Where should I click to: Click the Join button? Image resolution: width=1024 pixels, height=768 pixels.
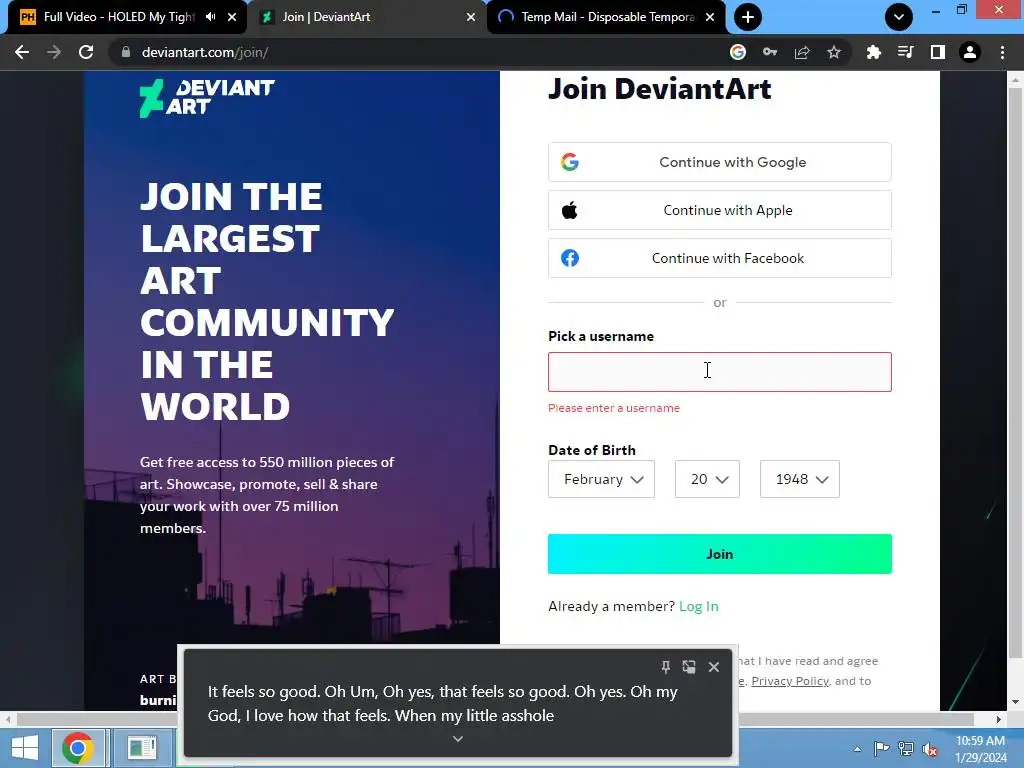click(x=720, y=554)
